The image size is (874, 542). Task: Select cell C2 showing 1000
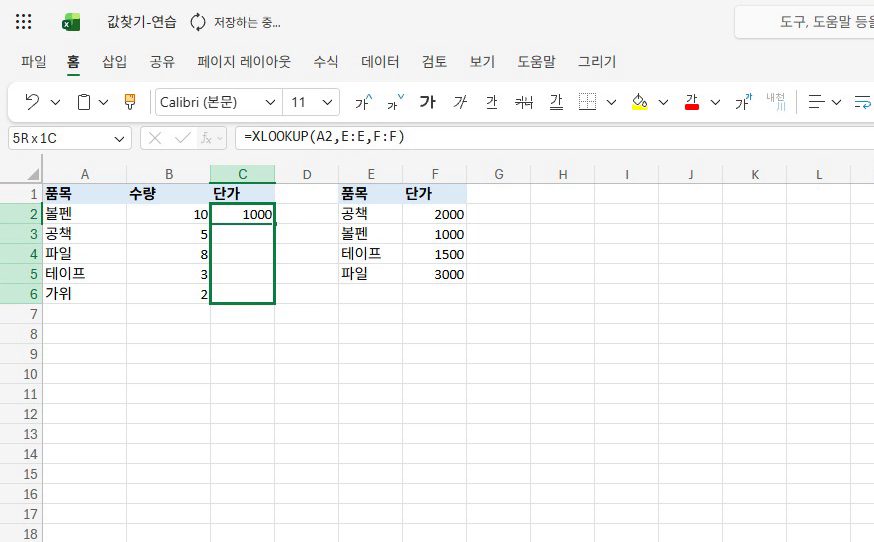pyautogui.click(x=242, y=214)
